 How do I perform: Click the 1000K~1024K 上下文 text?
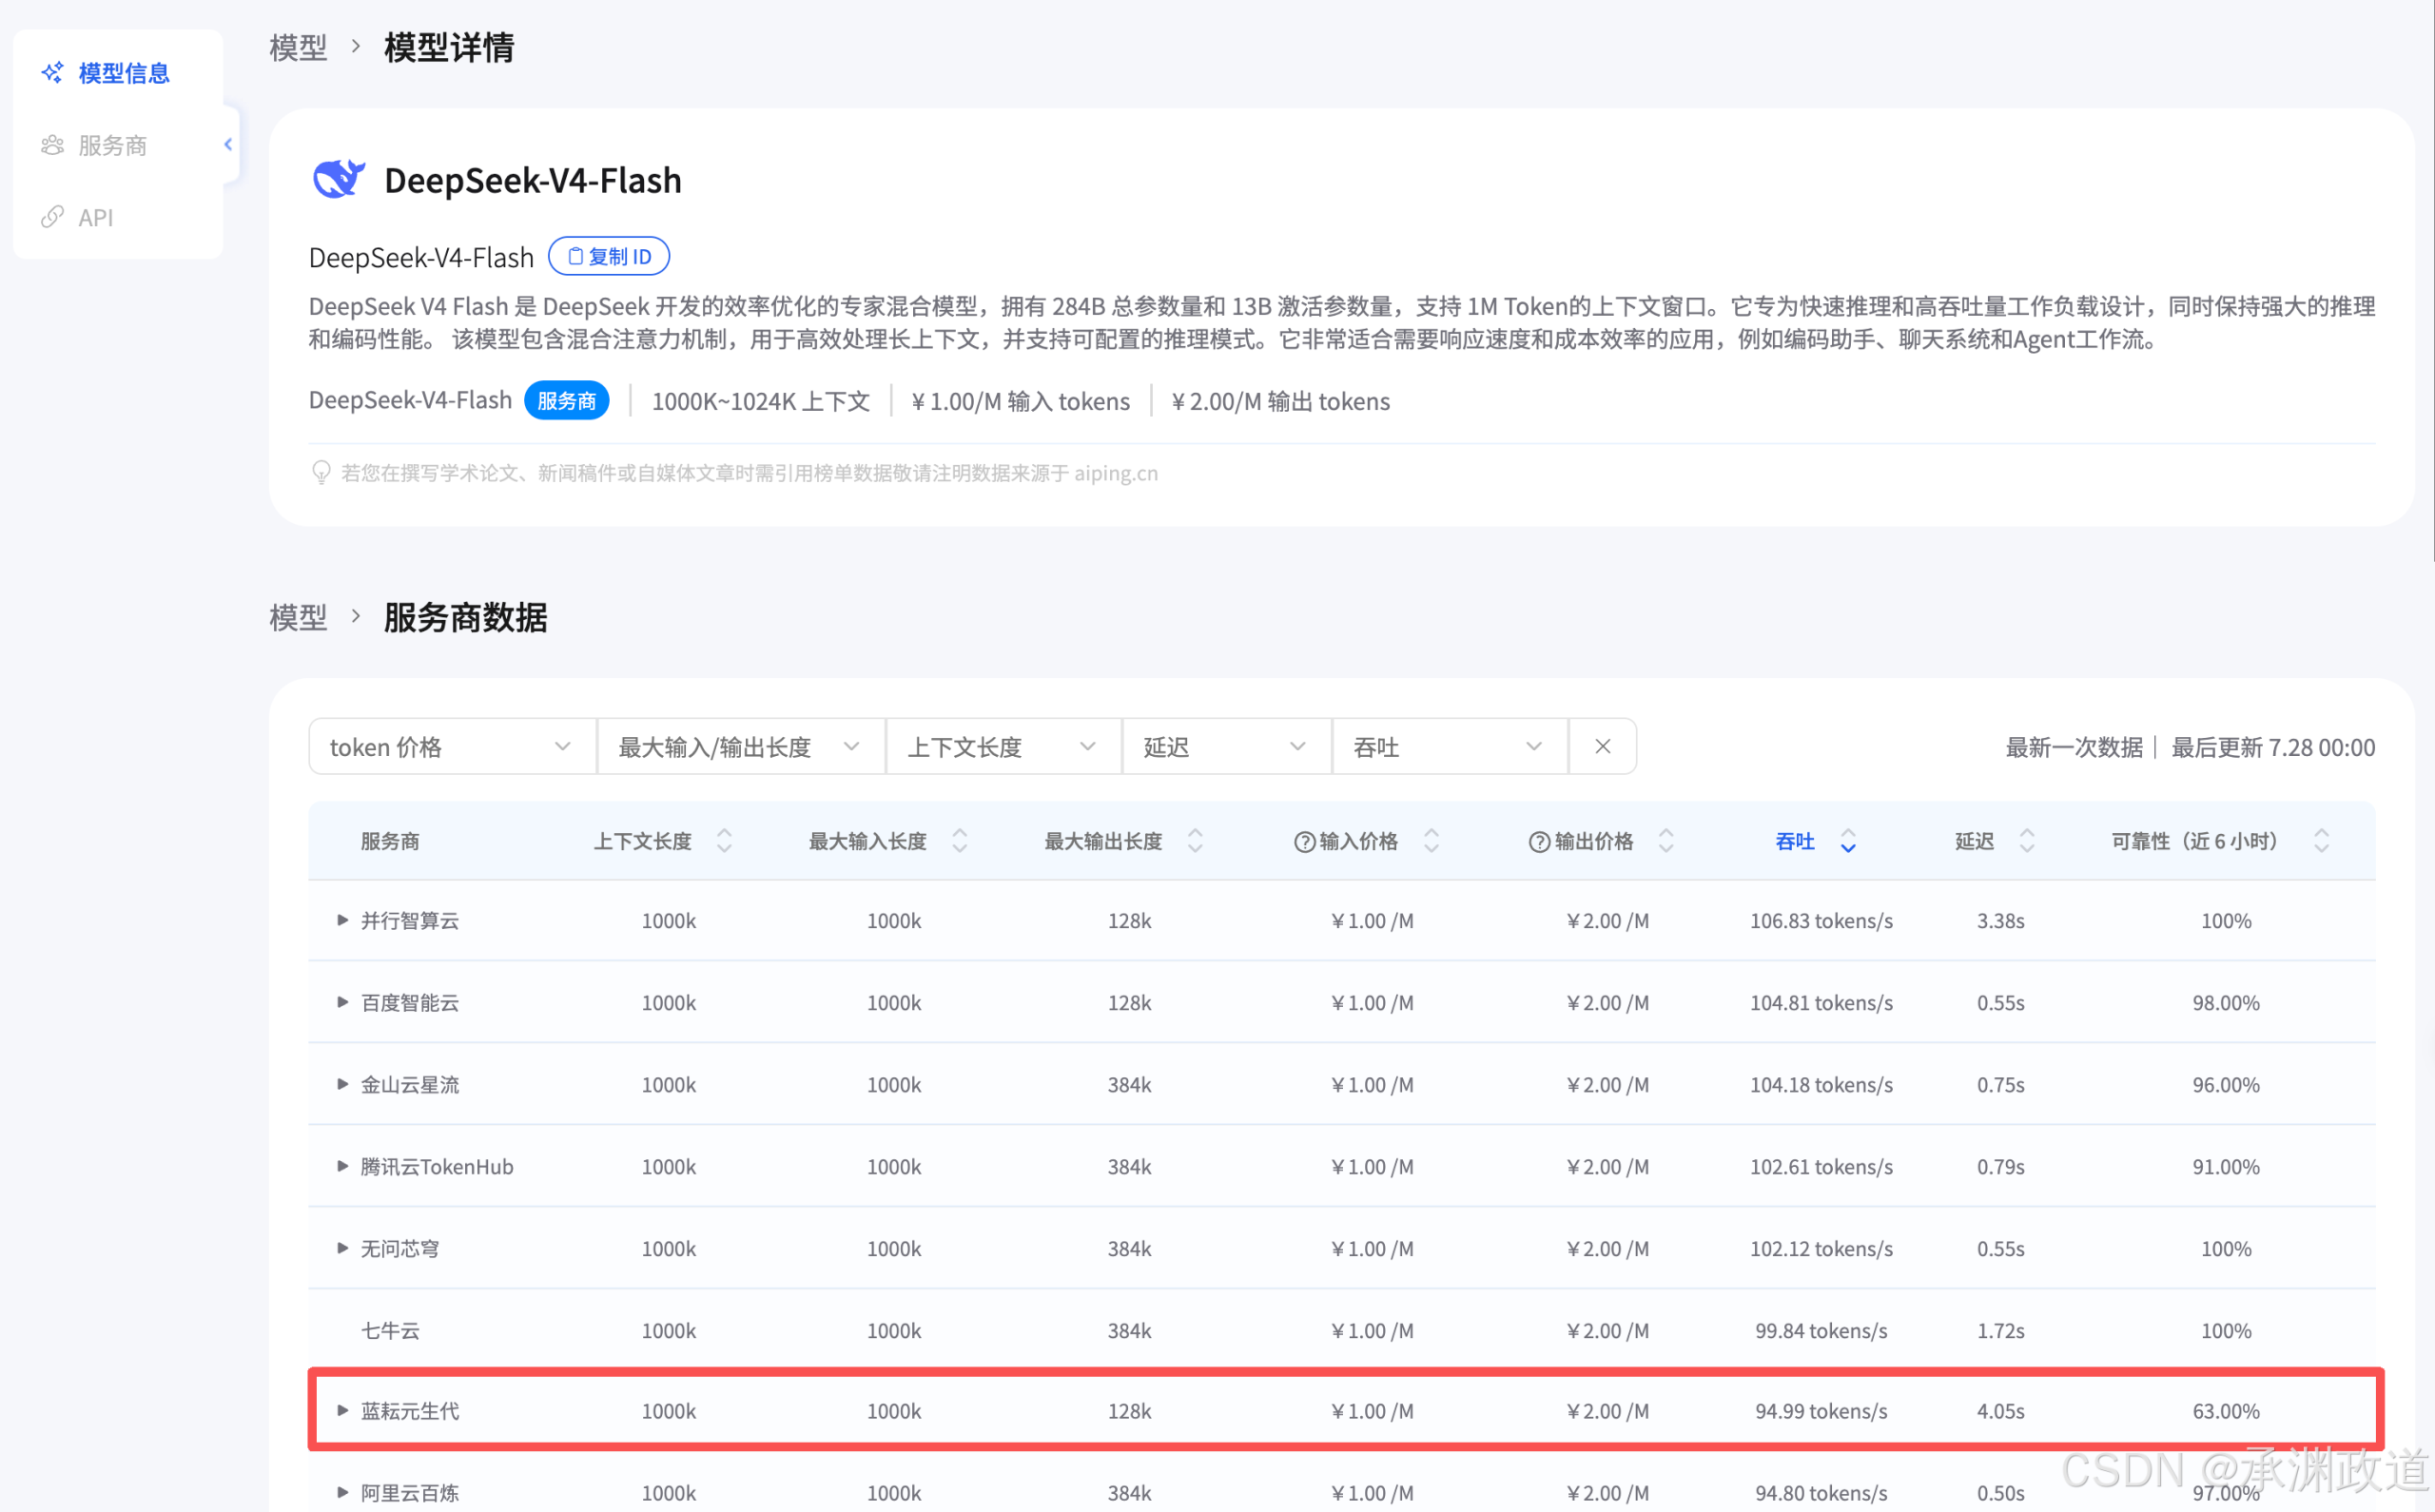tap(761, 401)
